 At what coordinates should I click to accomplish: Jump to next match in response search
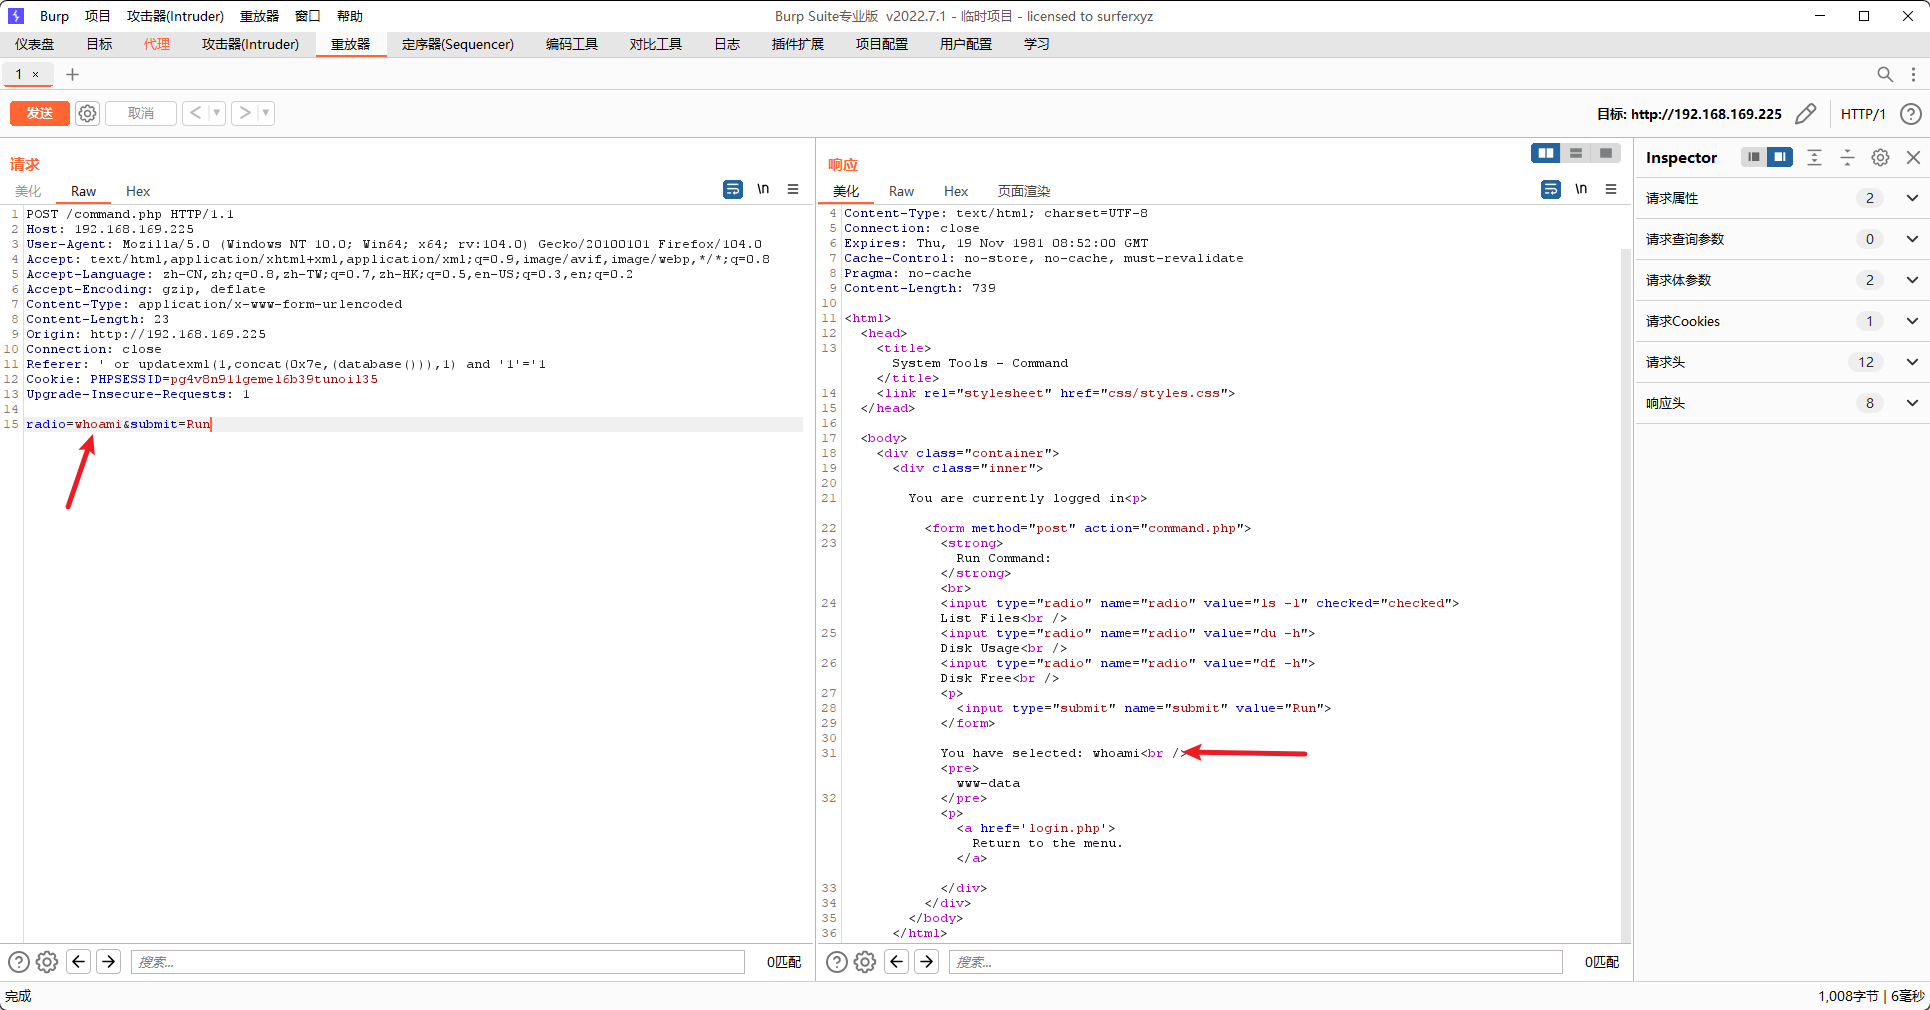927,962
